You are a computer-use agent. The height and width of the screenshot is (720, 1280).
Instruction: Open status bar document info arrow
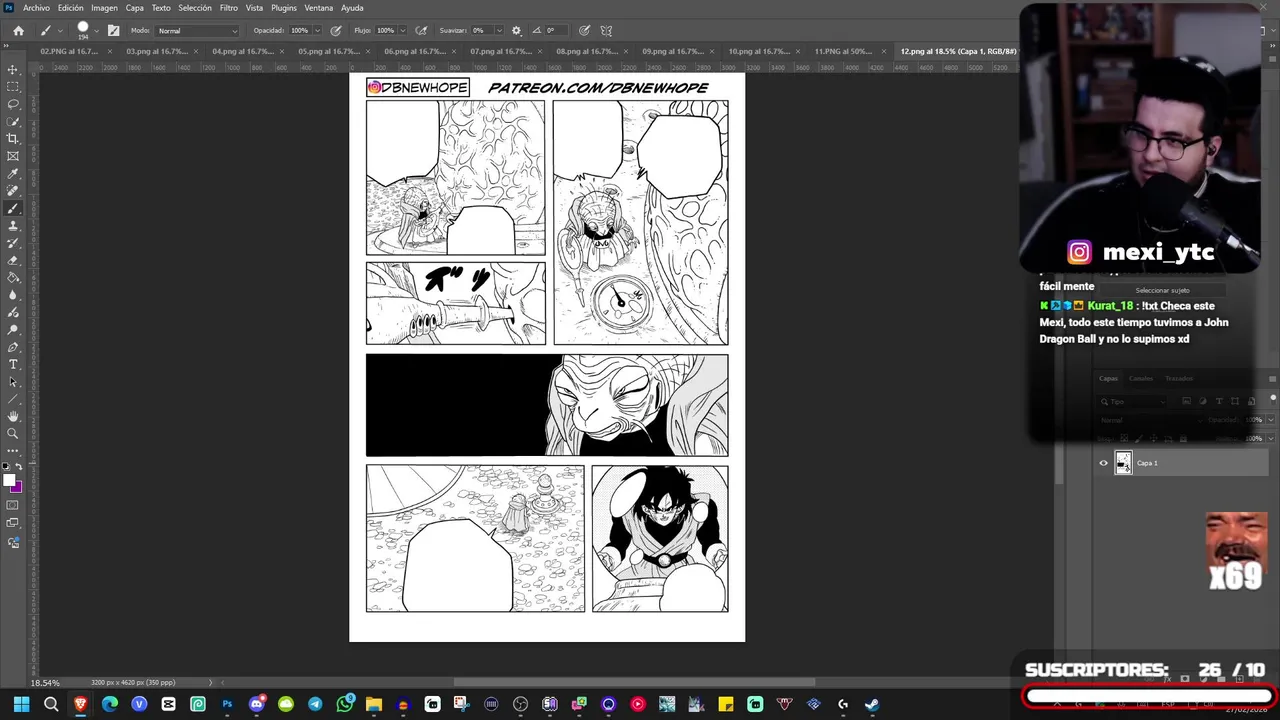(x=210, y=683)
